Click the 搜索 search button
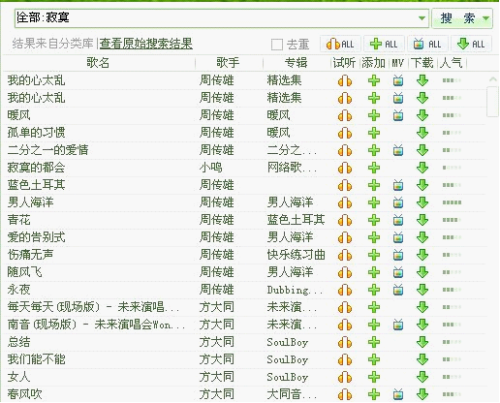Screen dimensions: 500x403 pos(457,18)
